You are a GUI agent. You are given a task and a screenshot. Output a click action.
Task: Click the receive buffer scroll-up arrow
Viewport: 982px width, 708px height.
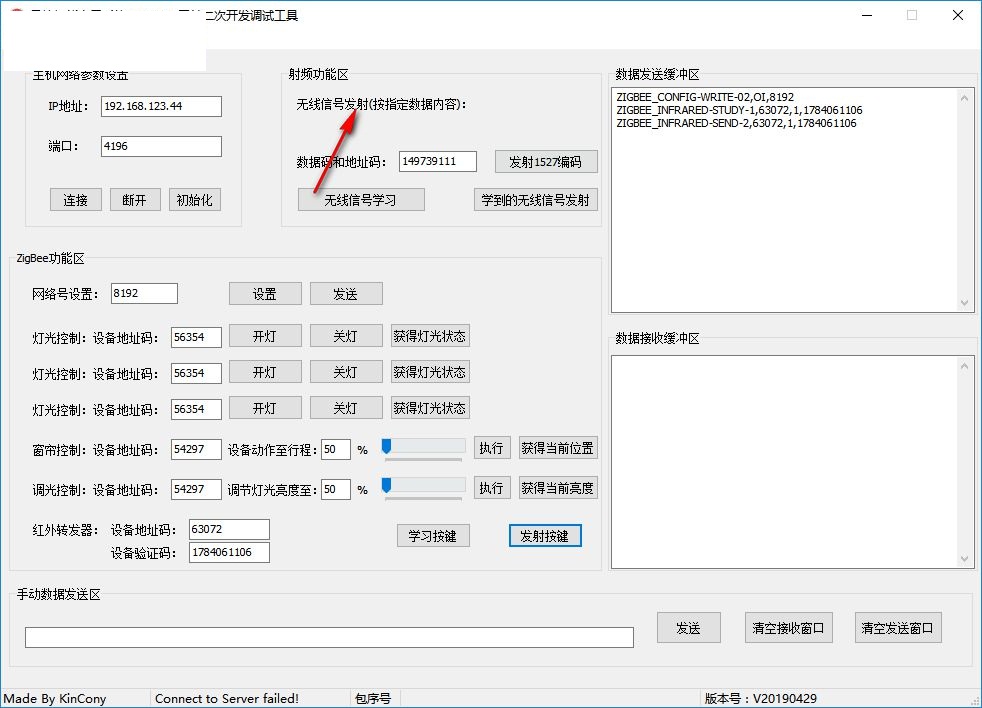tap(964, 366)
